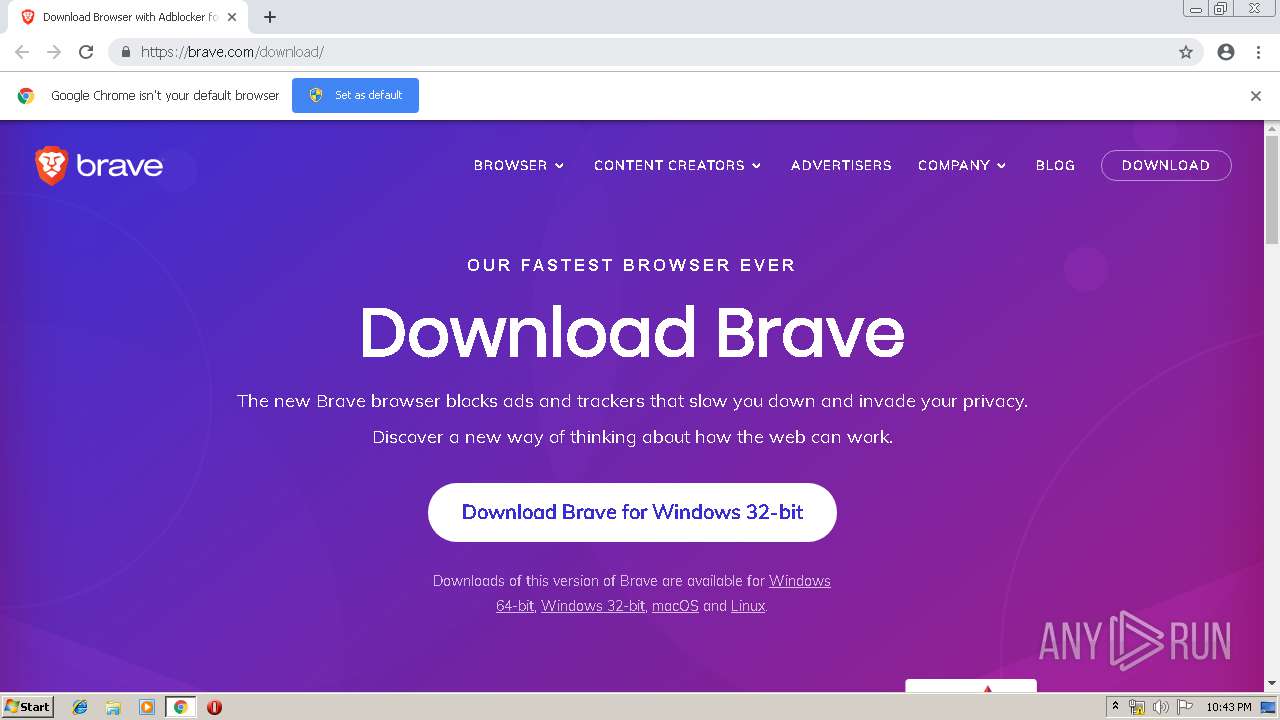This screenshot has width=1280, height=720.
Task: Expand the COMPANY menu
Action: tap(962, 165)
